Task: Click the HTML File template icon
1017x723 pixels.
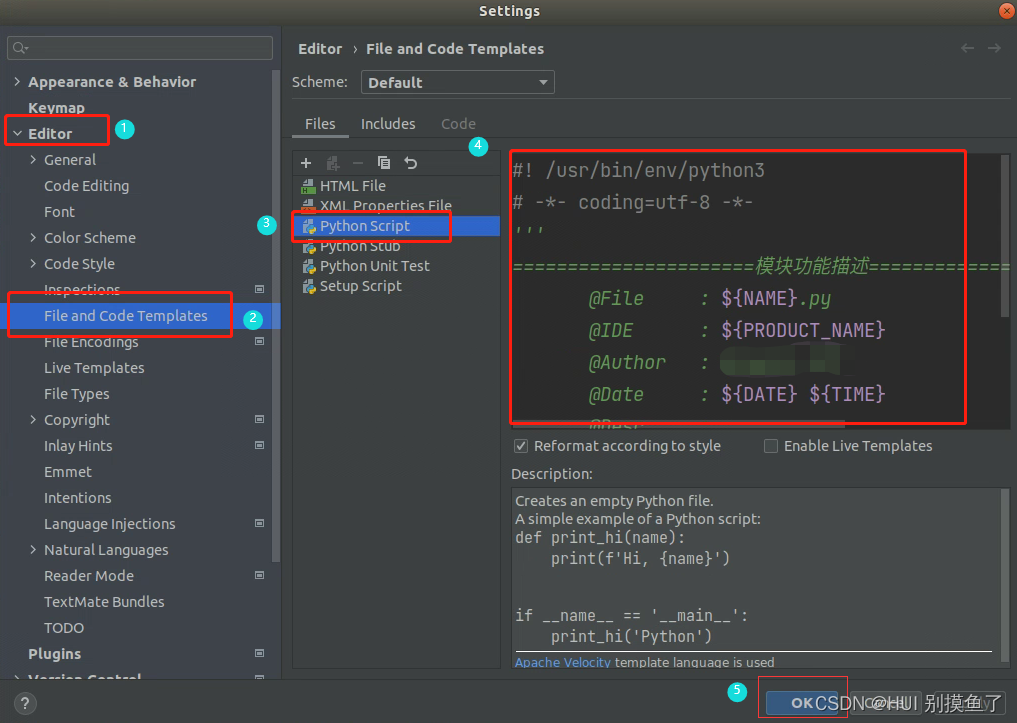Action: [x=309, y=186]
